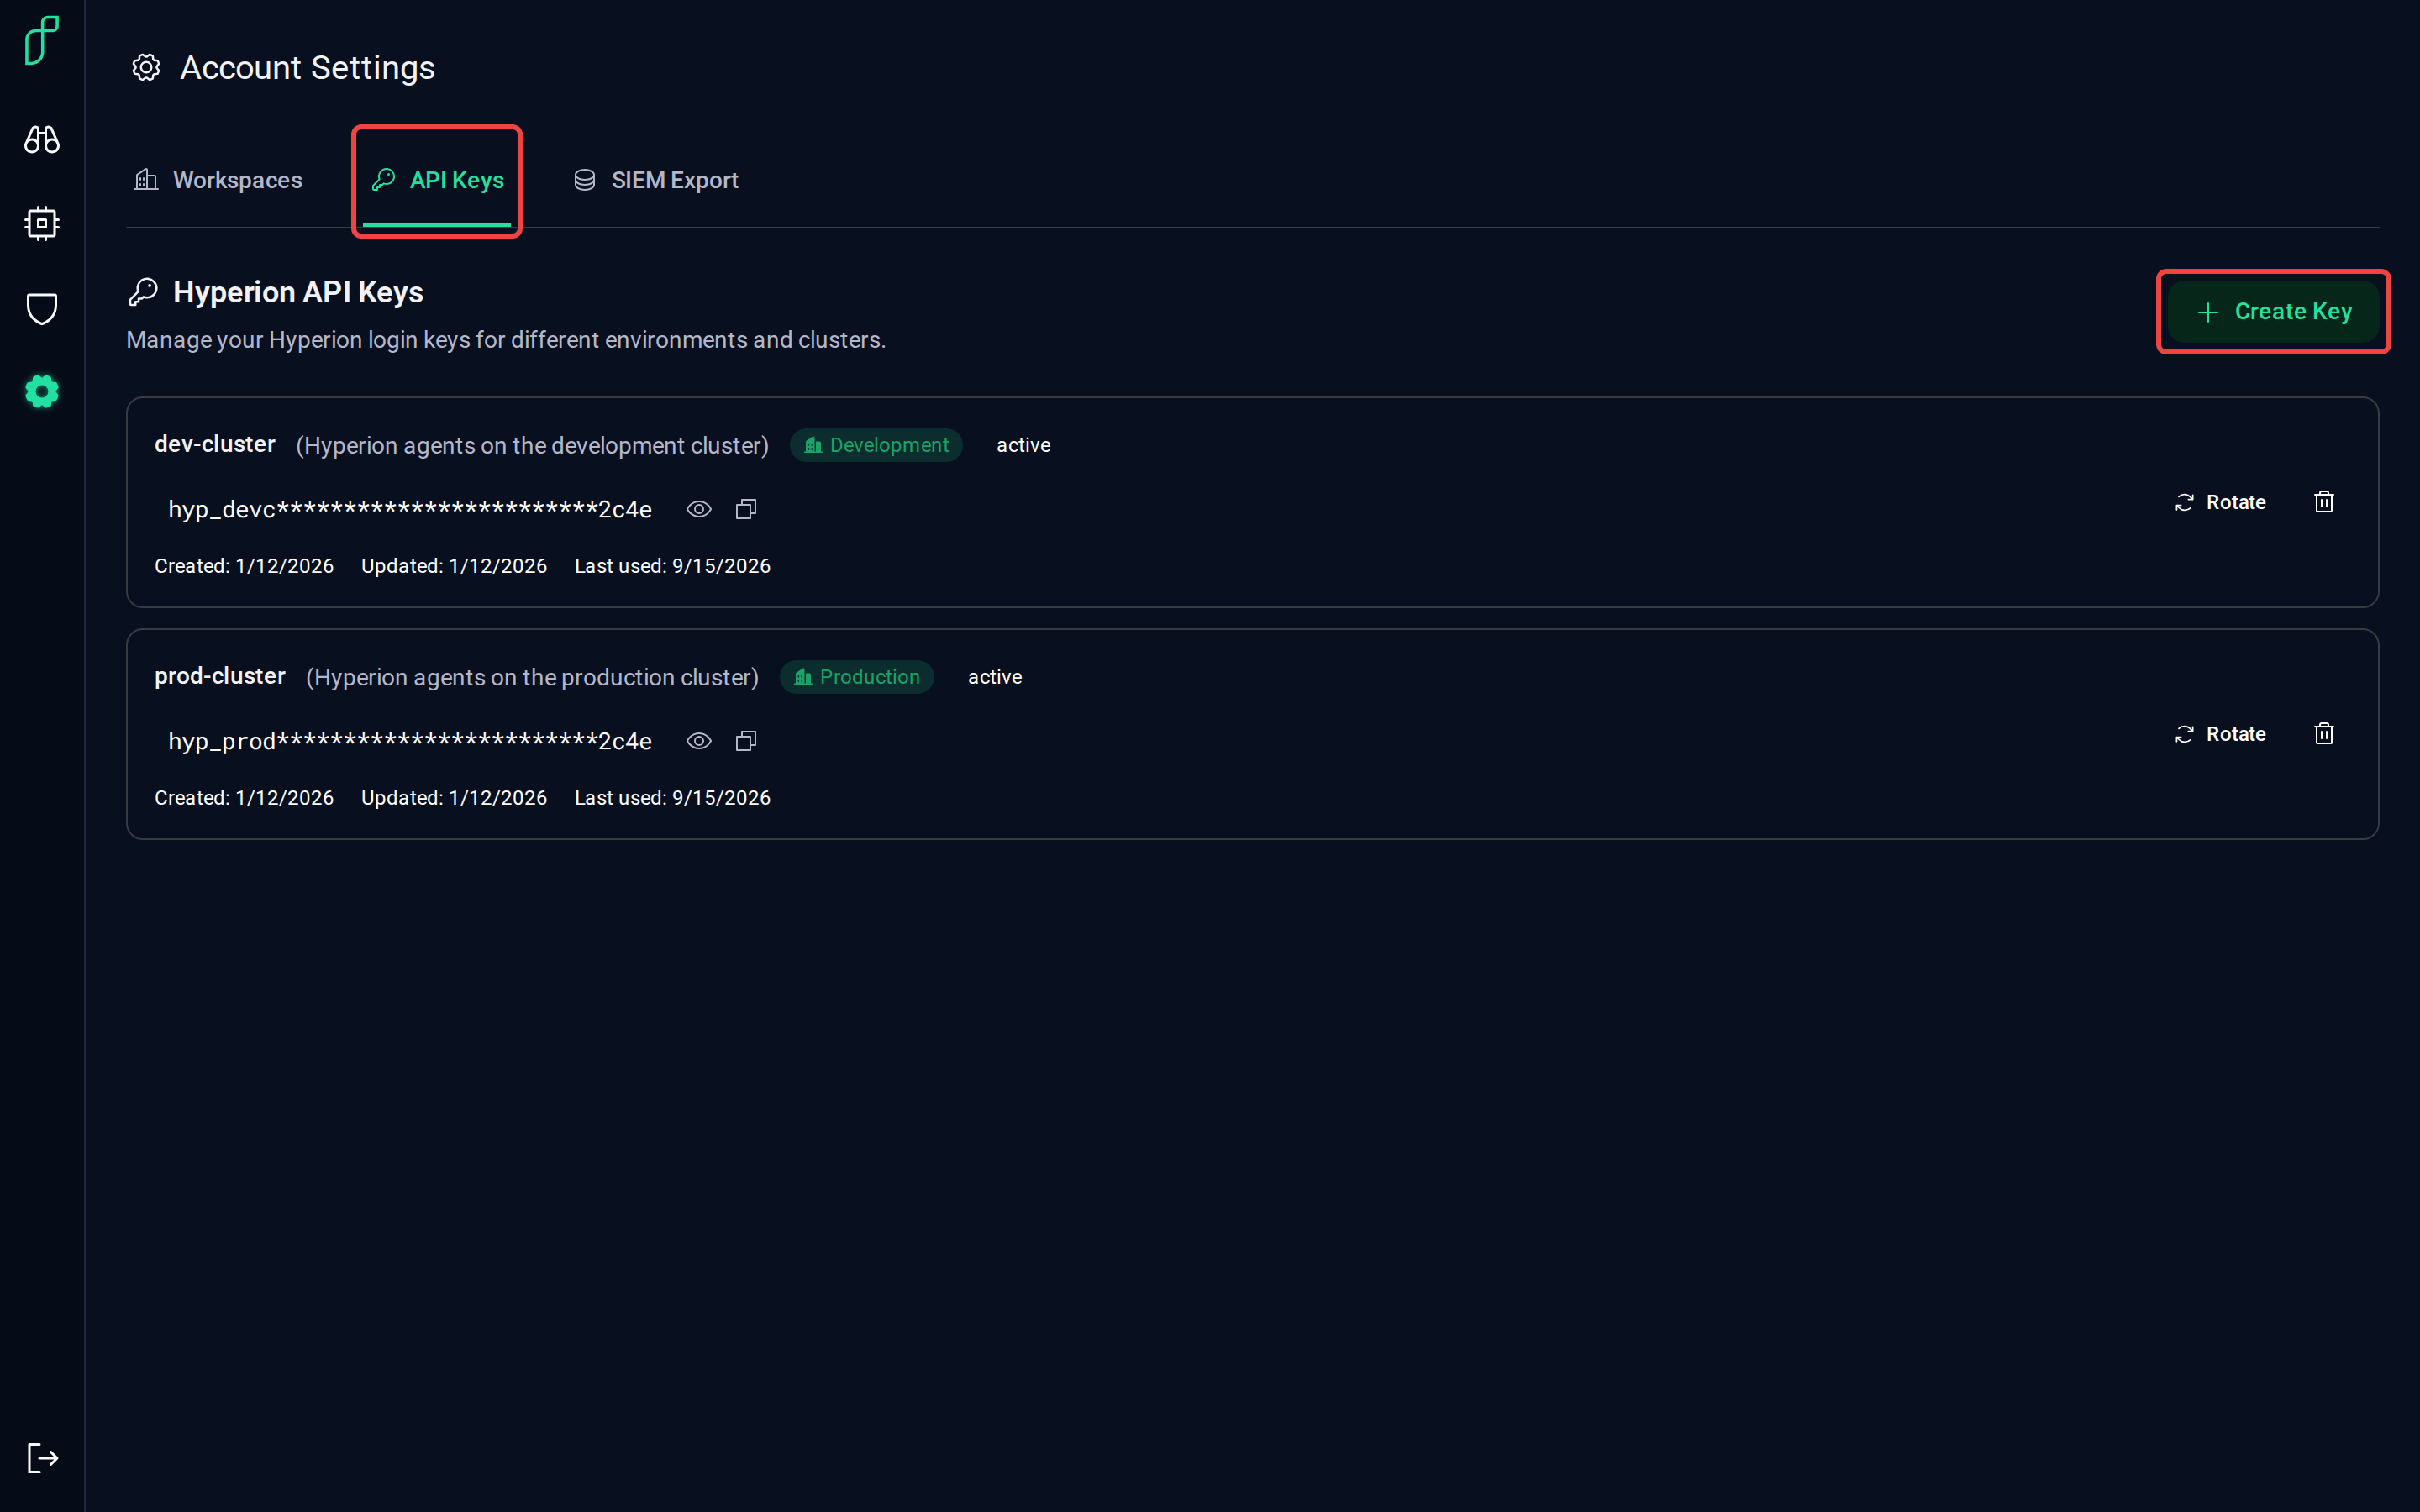Click the Development workspace badge

(x=876, y=445)
